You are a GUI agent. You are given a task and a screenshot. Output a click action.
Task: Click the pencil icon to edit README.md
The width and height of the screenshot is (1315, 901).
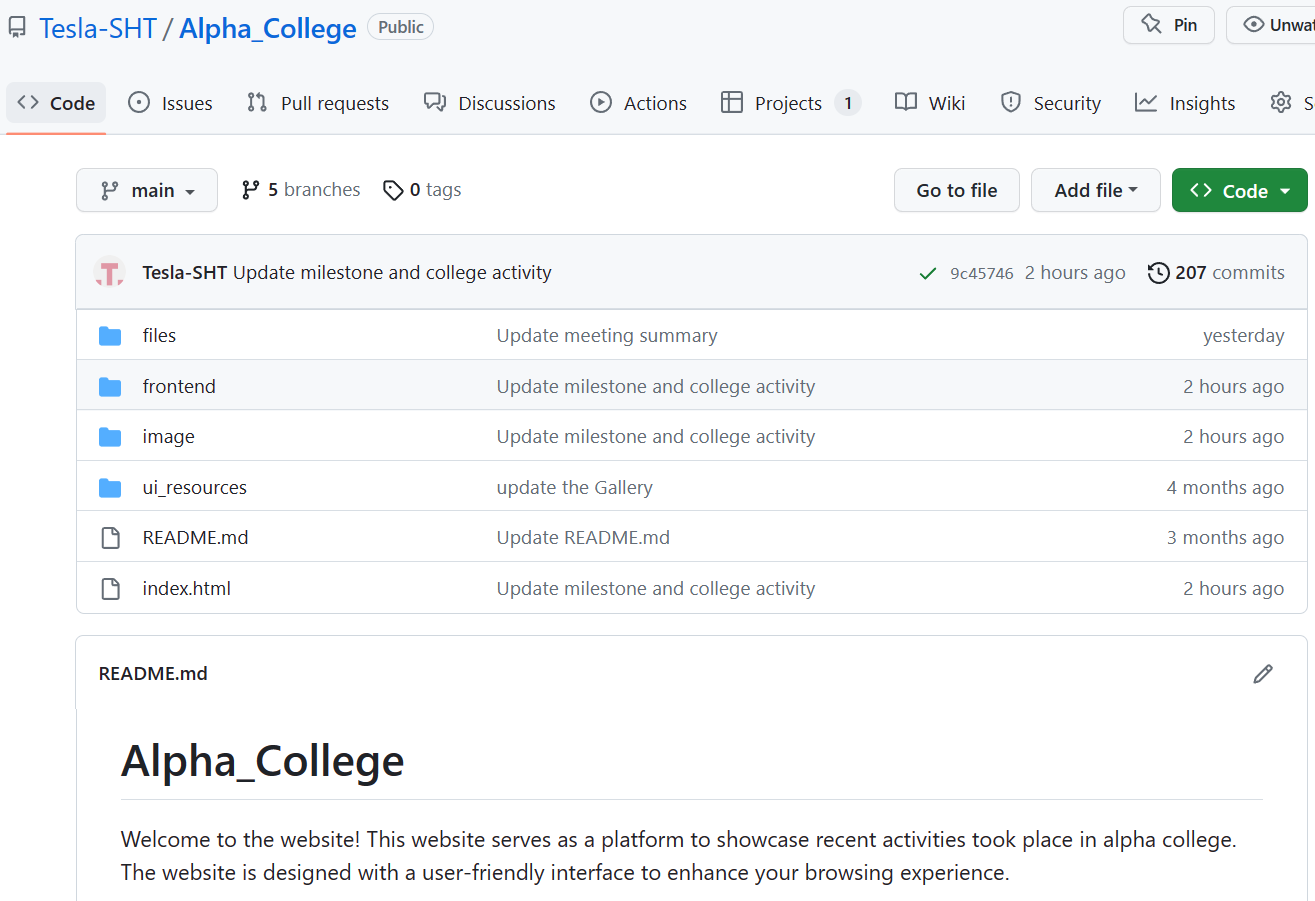[1263, 674]
